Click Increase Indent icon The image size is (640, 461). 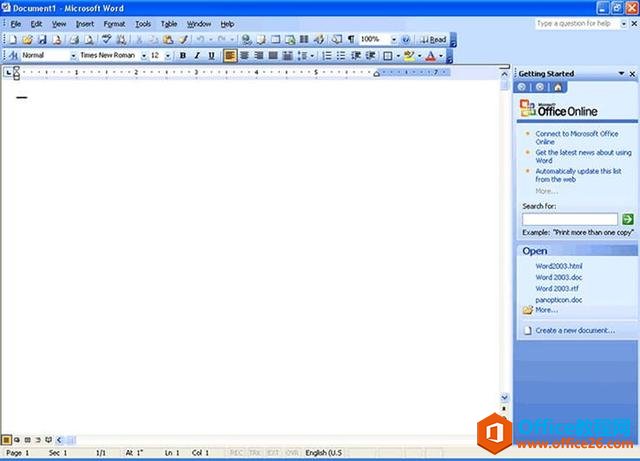click(371, 56)
